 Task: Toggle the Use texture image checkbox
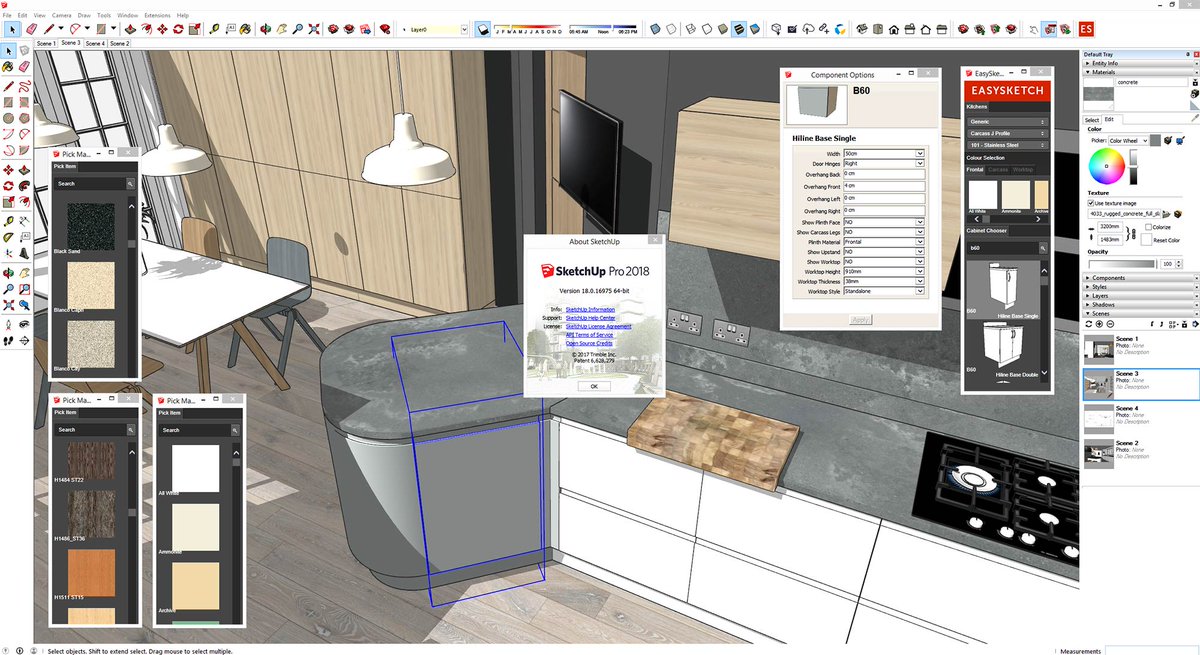click(1091, 203)
